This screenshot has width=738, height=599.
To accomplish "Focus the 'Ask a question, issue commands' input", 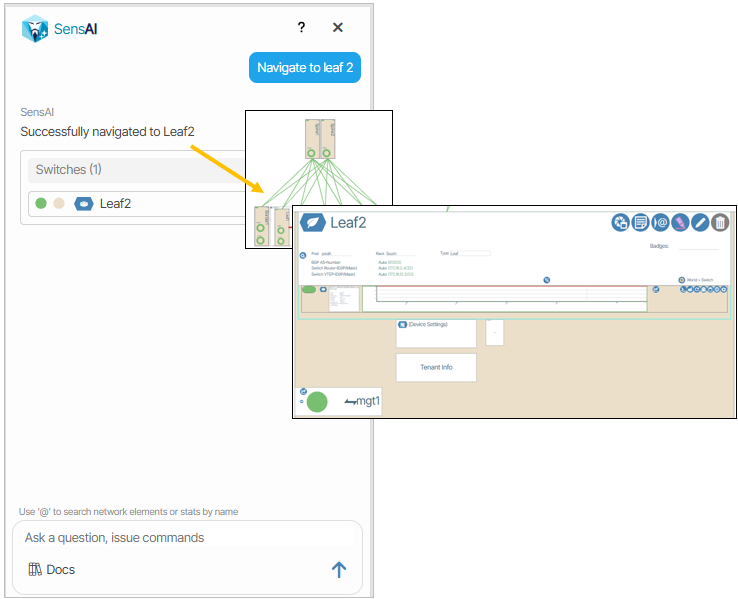I will (x=187, y=538).
